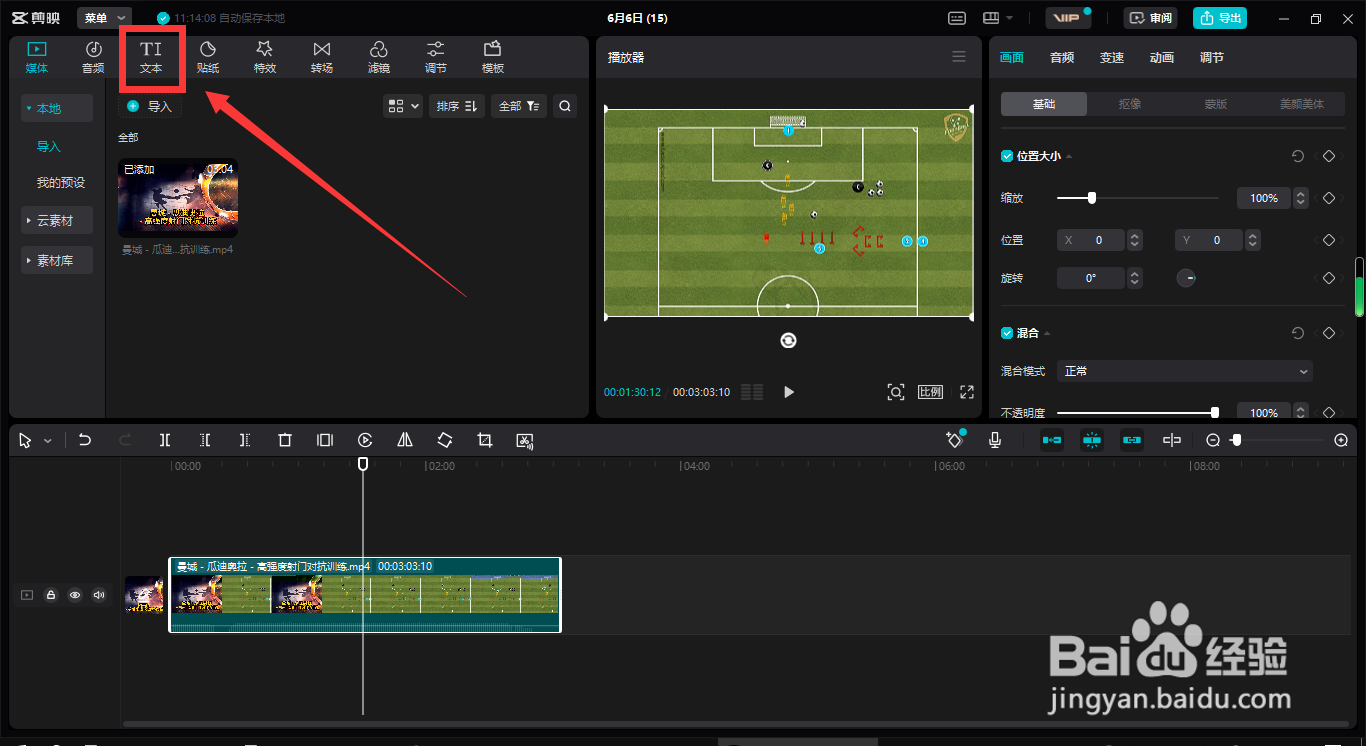
Task: Click the rotate handle below preview
Action: (788, 341)
